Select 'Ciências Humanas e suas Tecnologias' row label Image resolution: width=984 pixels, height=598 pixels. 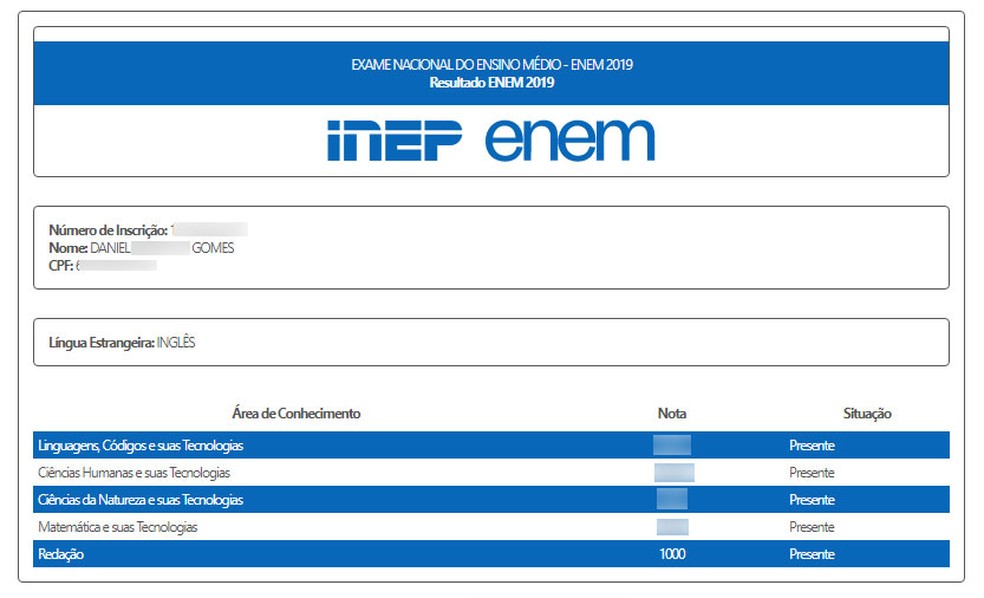(x=134, y=473)
